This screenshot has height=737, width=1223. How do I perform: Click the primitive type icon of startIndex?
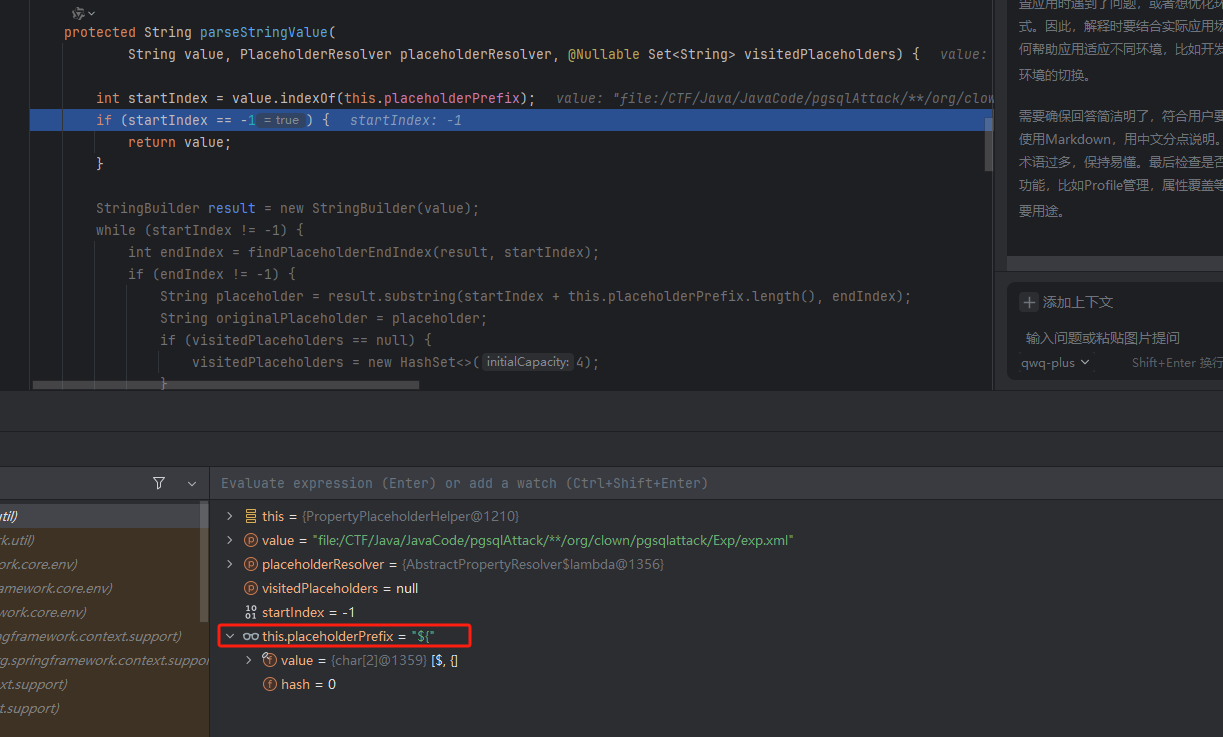251,612
